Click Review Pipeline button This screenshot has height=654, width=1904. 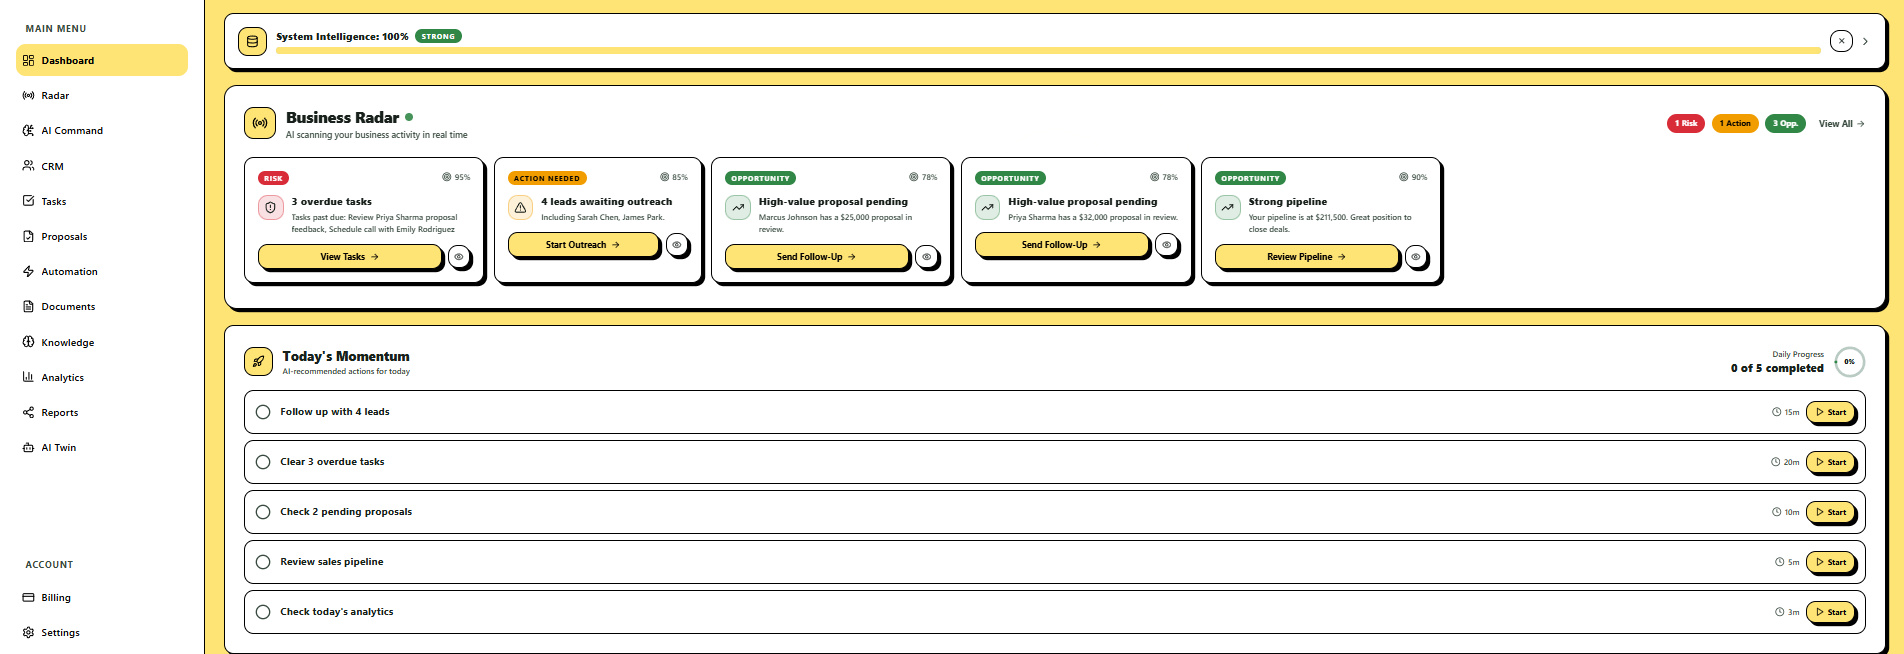[x=1306, y=257]
